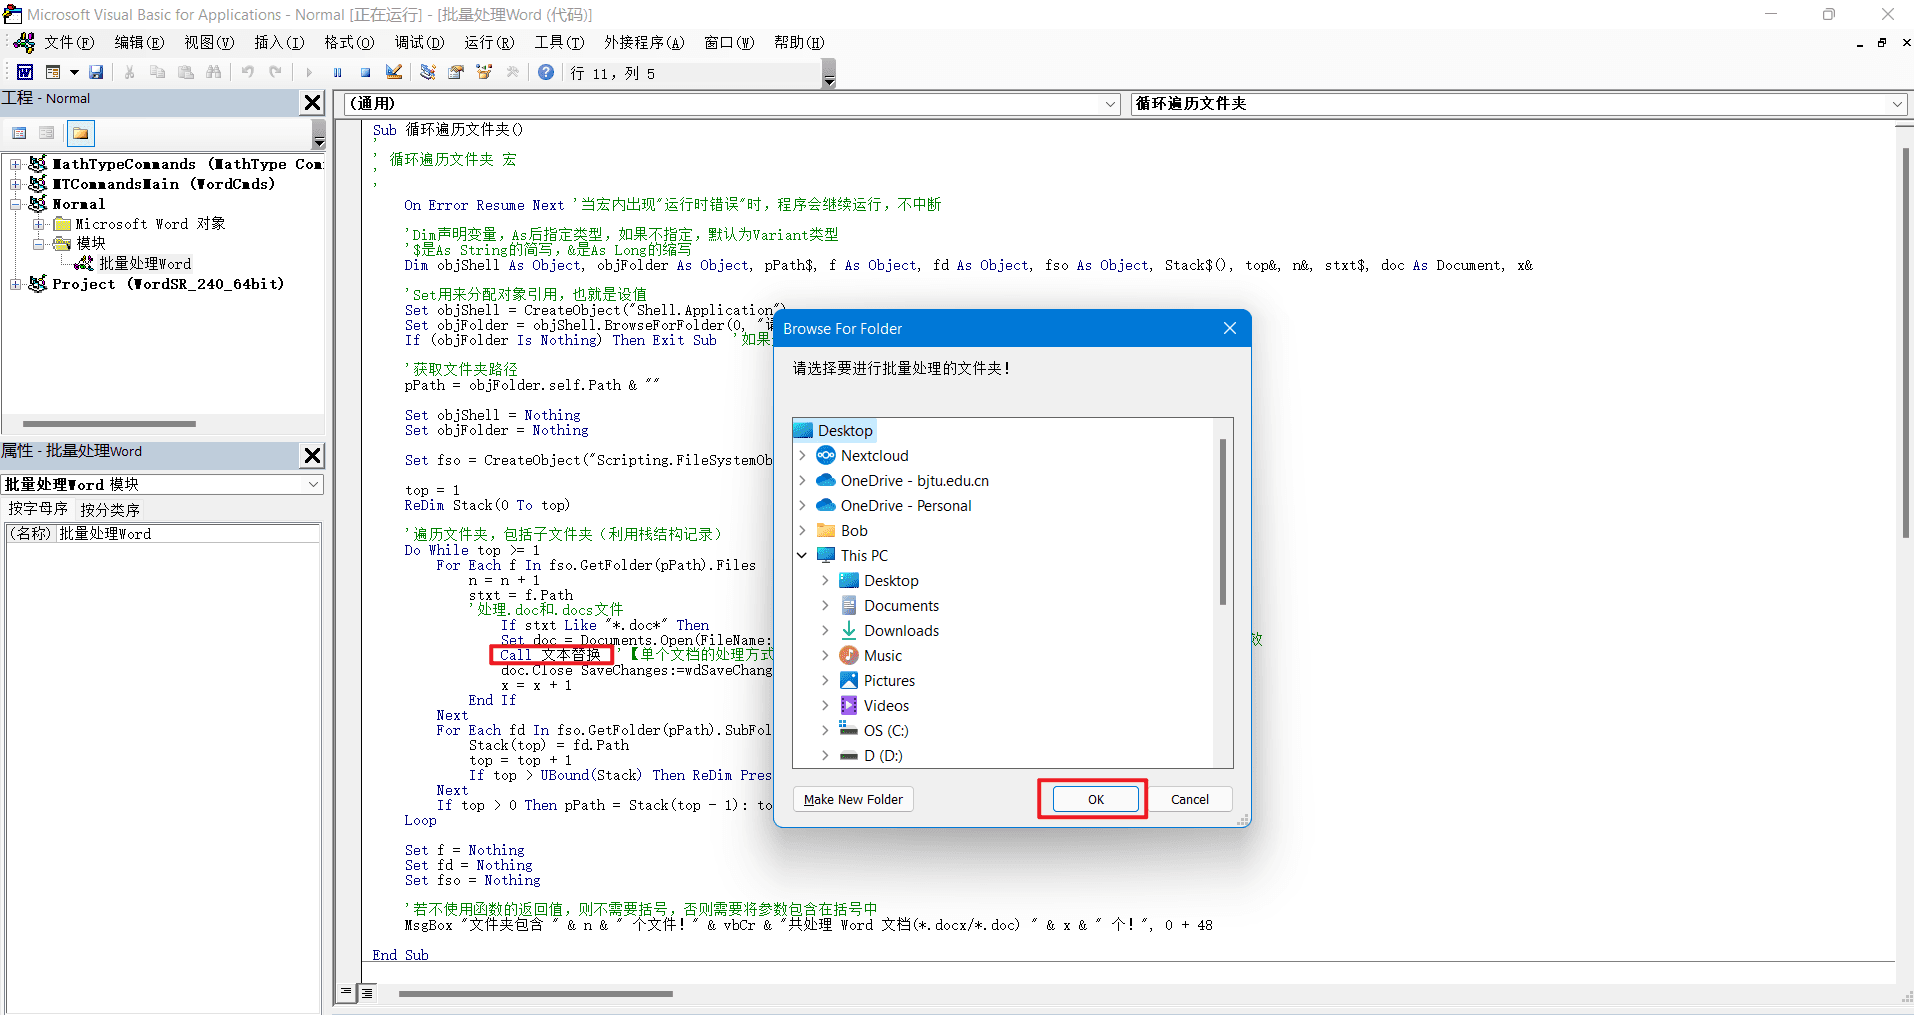Select OneDrive - bjtu.edu.cn folder
The height and width of the screenshot is (1015, 1914).
click(x=914, y=480)
